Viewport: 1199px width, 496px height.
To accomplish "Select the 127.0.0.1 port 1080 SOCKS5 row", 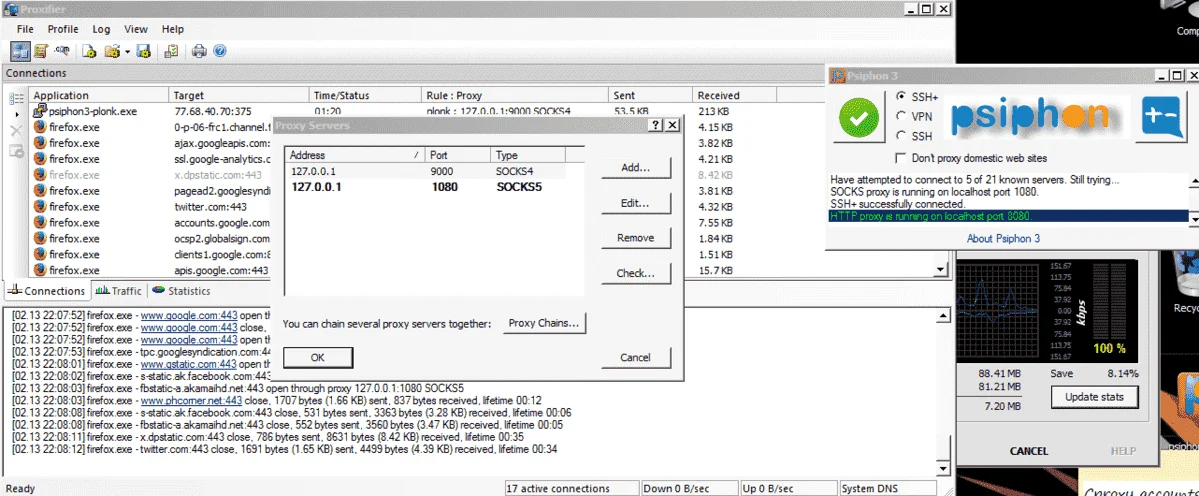I will click(x=424, y=186).
